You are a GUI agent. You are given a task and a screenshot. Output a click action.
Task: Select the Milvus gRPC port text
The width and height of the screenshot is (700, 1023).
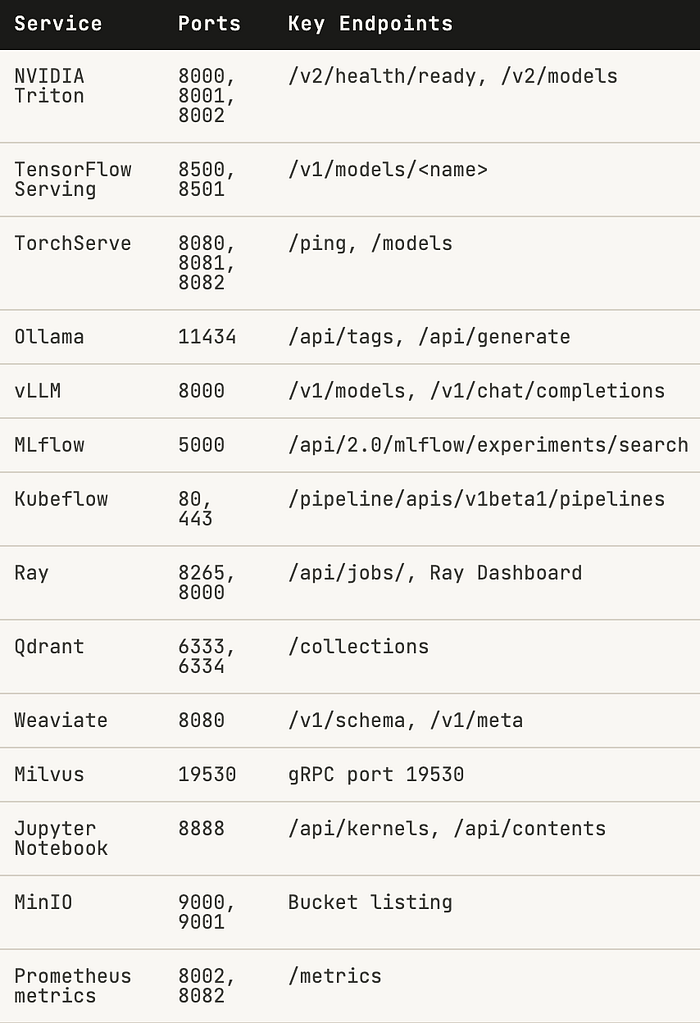(x=376, y=774)
